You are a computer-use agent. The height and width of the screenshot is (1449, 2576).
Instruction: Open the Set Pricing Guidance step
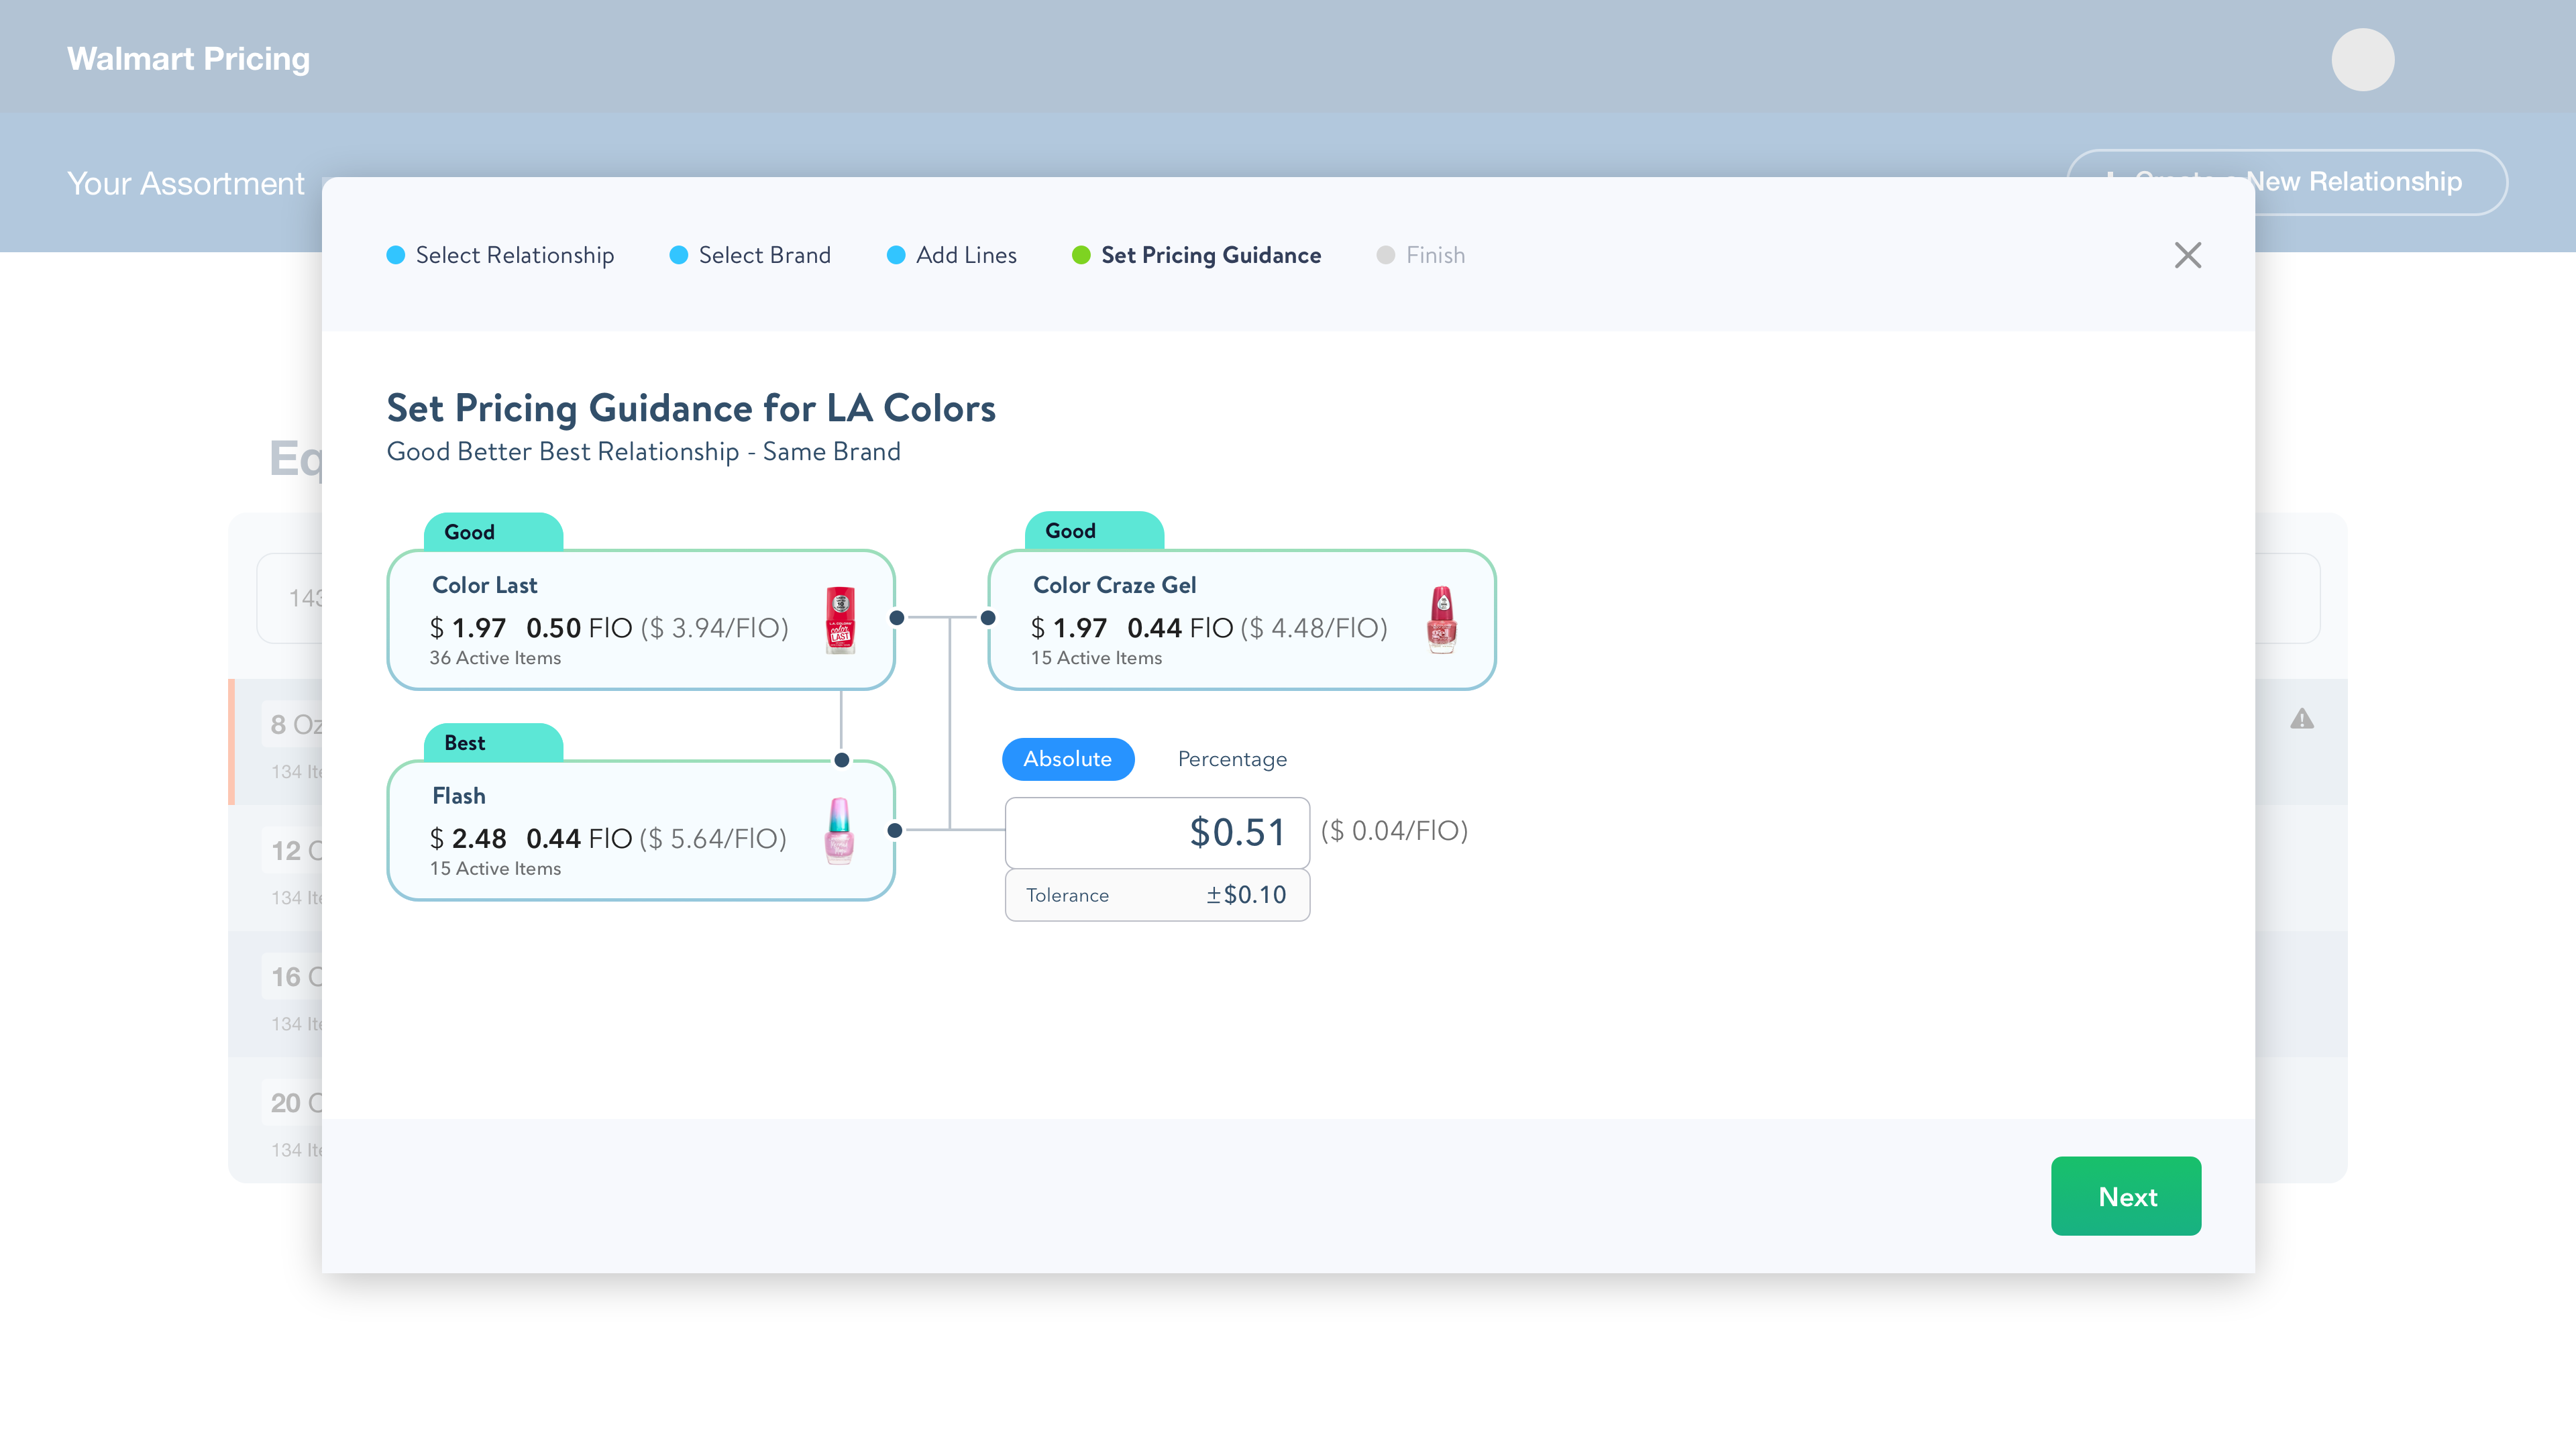tap(1196, 255)
